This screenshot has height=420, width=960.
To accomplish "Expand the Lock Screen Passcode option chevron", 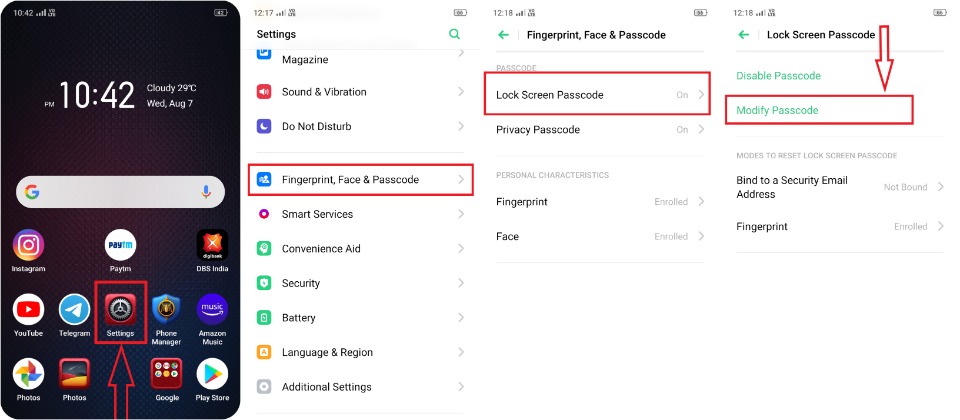I will tap(701, 95).
